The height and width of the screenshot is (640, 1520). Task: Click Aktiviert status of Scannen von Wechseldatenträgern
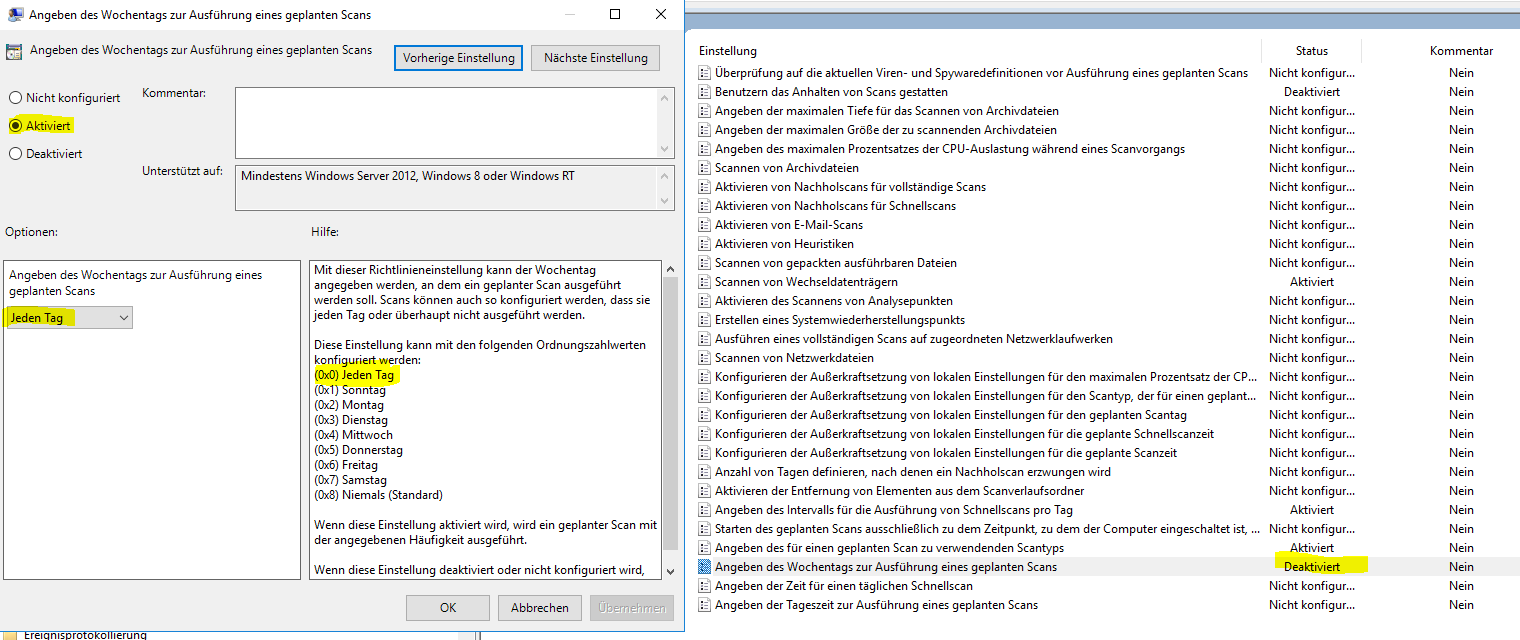point(1311,282)
